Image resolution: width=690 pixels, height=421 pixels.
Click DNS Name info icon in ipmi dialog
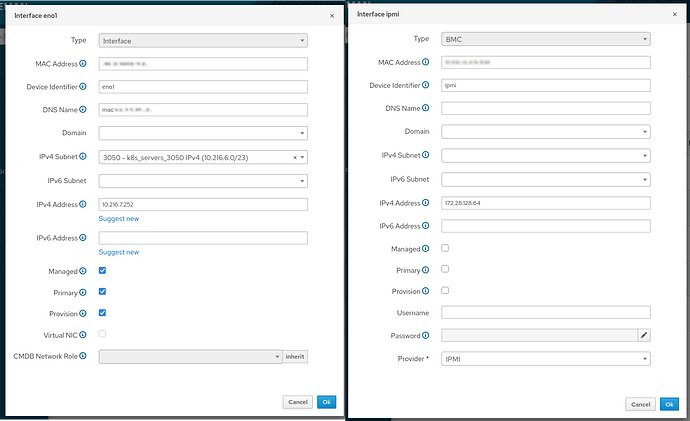[x=426, y=108]
